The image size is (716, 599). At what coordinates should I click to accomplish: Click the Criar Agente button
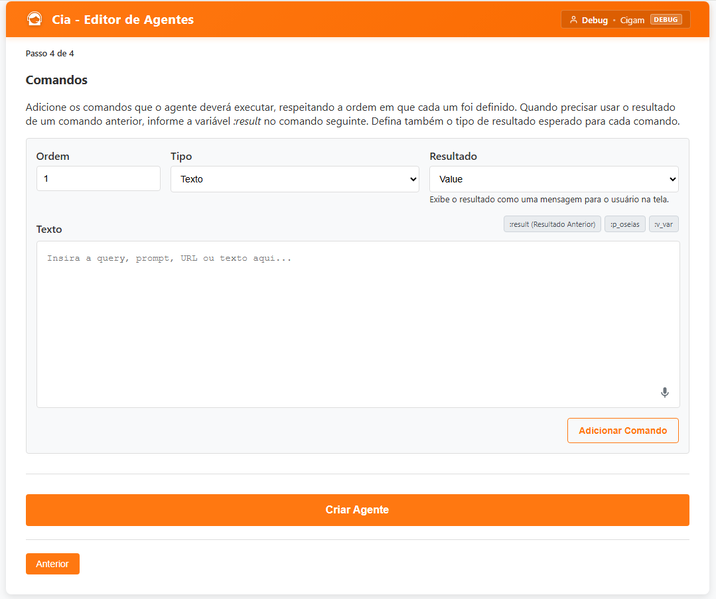358,510
